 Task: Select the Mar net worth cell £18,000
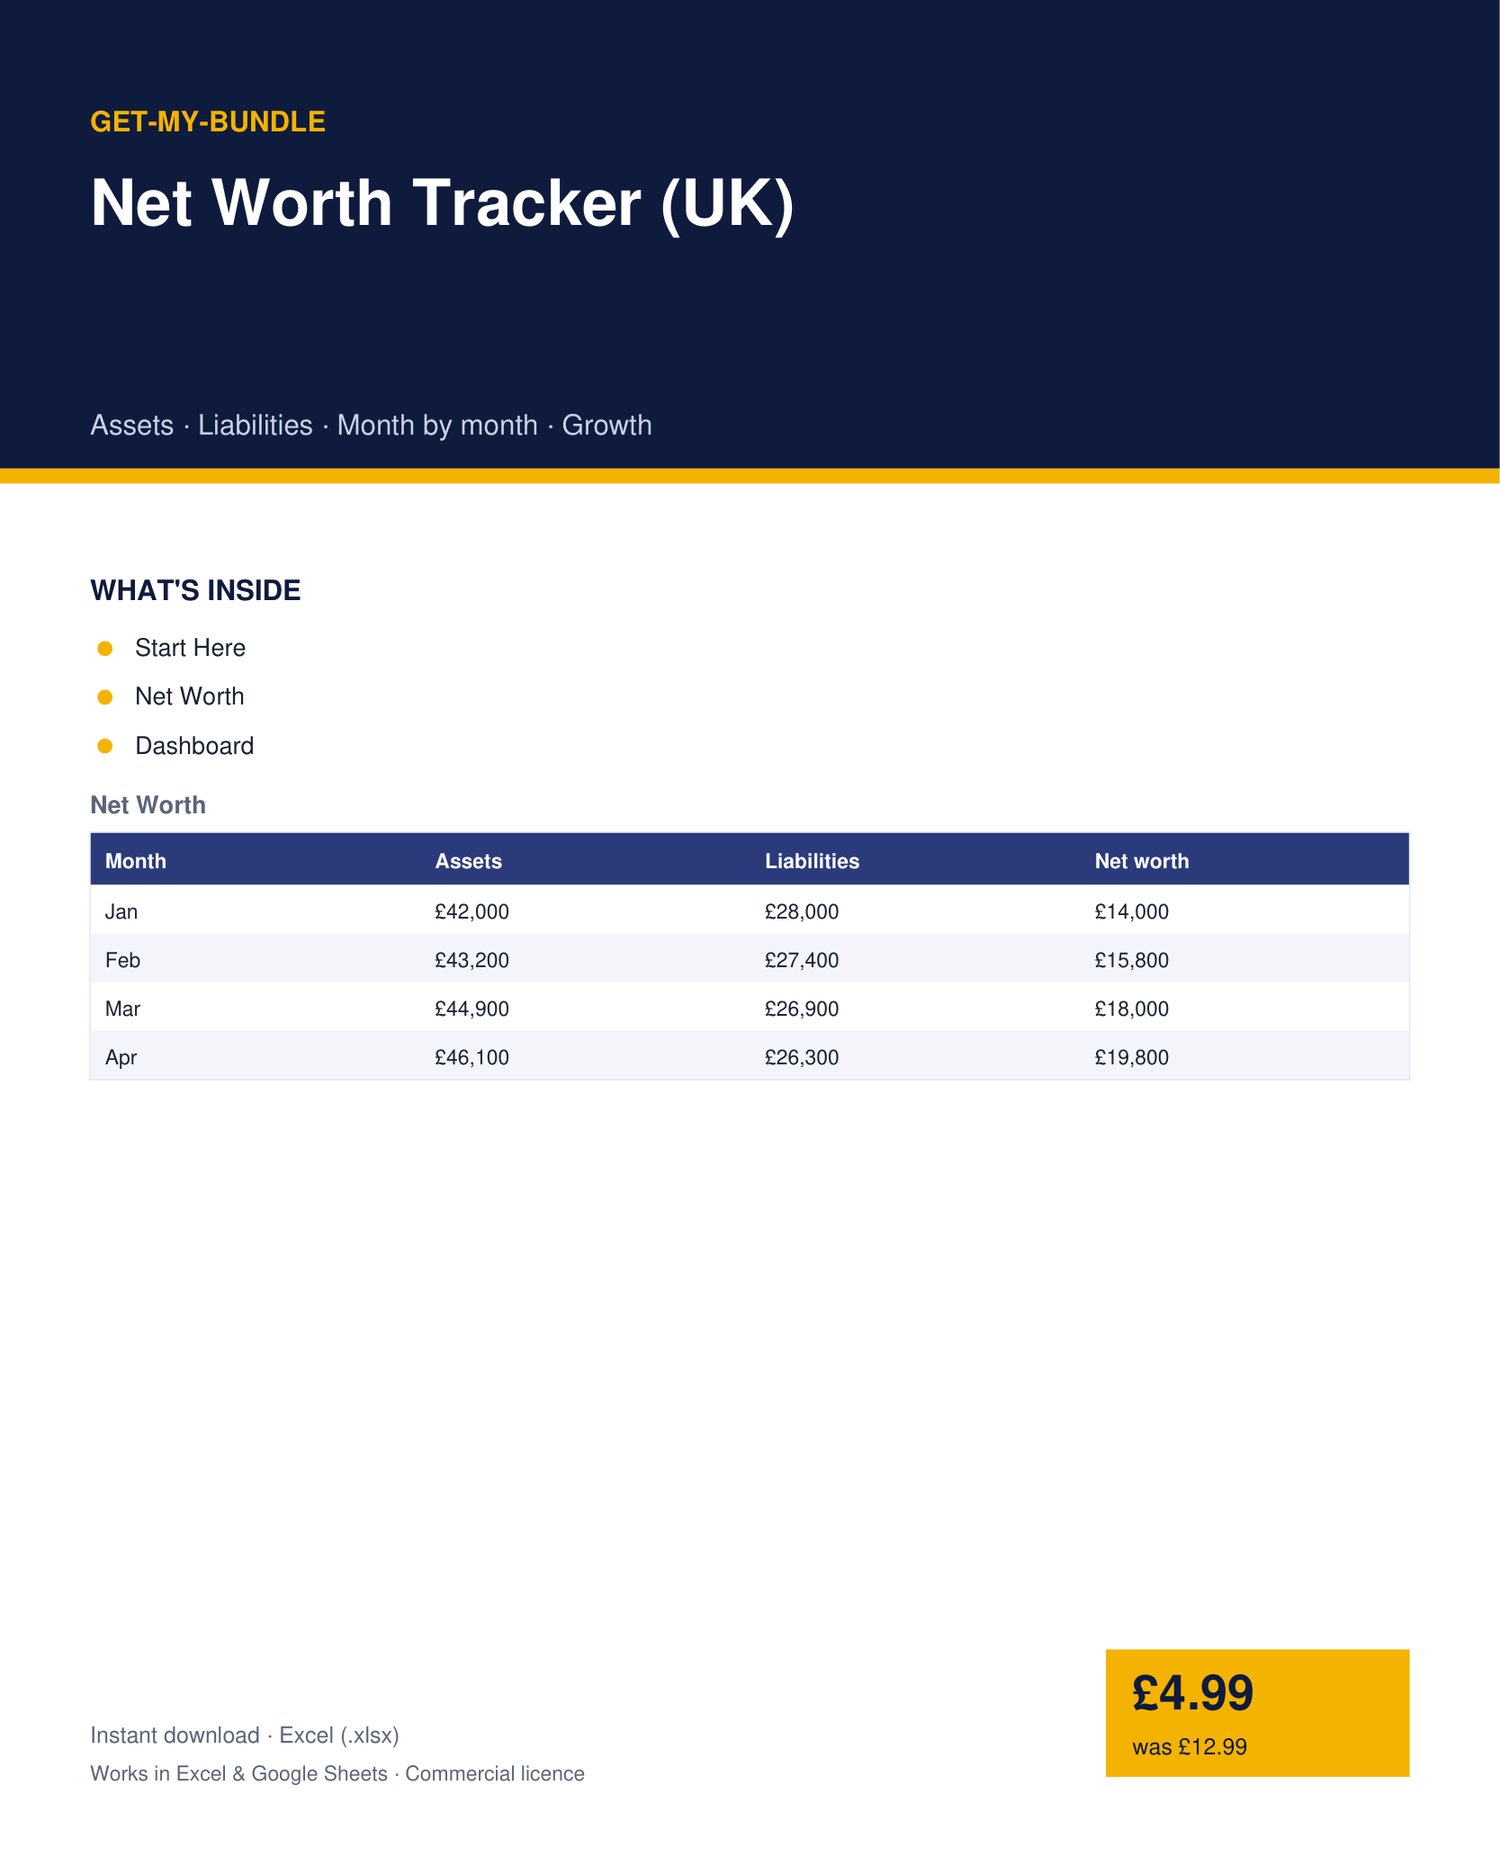(1132, 1009)
